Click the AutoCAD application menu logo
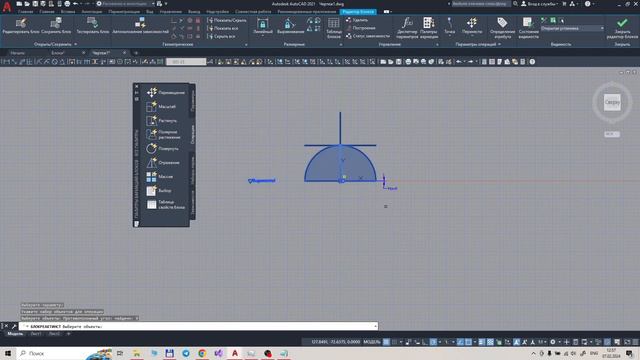This screenshot has height=360, width=640. 7,8
